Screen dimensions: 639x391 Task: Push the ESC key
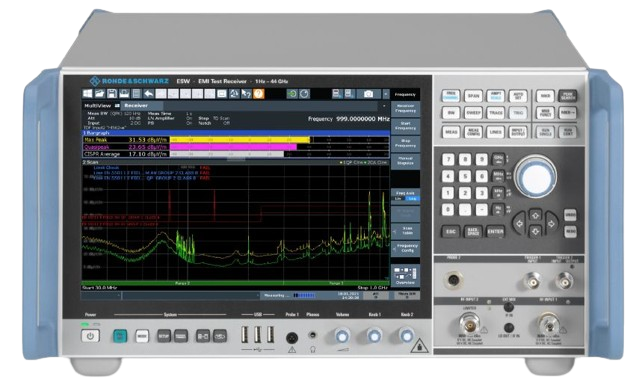[x=450, y=232]
